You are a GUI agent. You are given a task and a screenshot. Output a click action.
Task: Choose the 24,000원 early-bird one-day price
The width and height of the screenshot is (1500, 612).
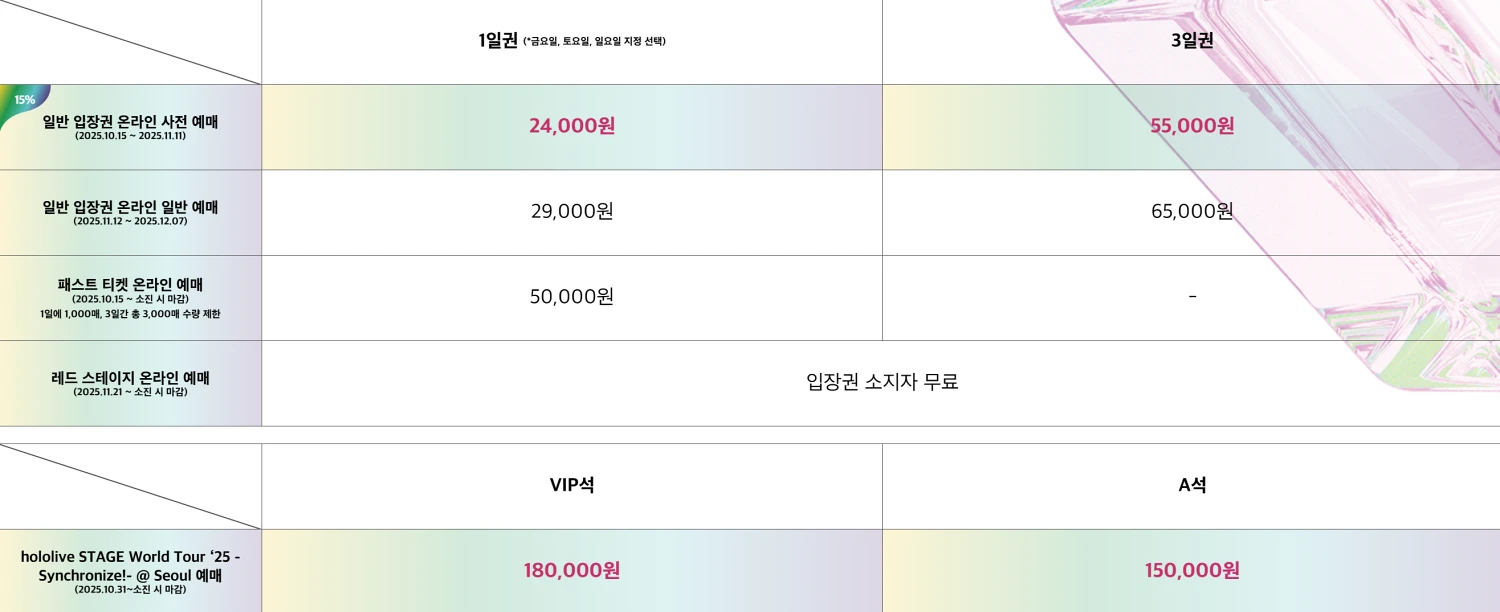click(x=572, y=126)
